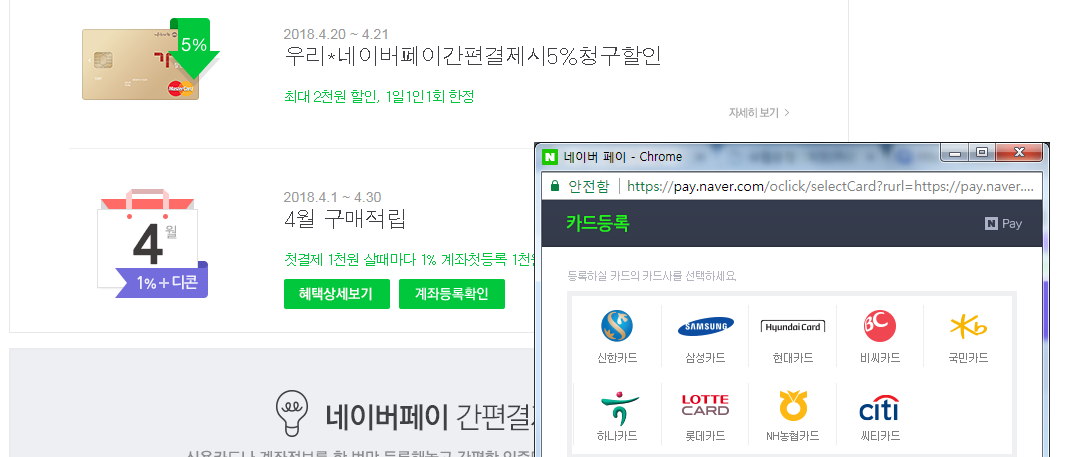The image size is (1091, 457).
Task: Choose the KB Kookmin Card (국민카드) logo
Action: [968, 326]
